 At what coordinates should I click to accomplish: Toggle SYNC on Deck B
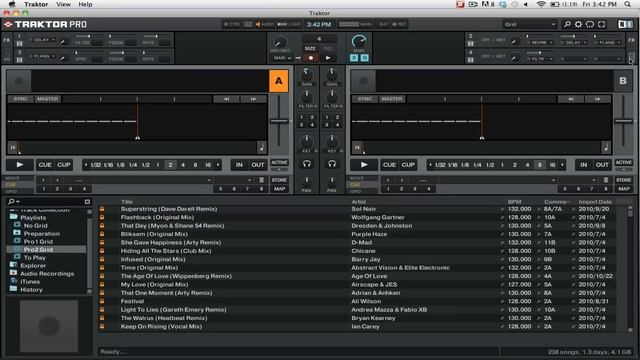[x=365, y=99]
